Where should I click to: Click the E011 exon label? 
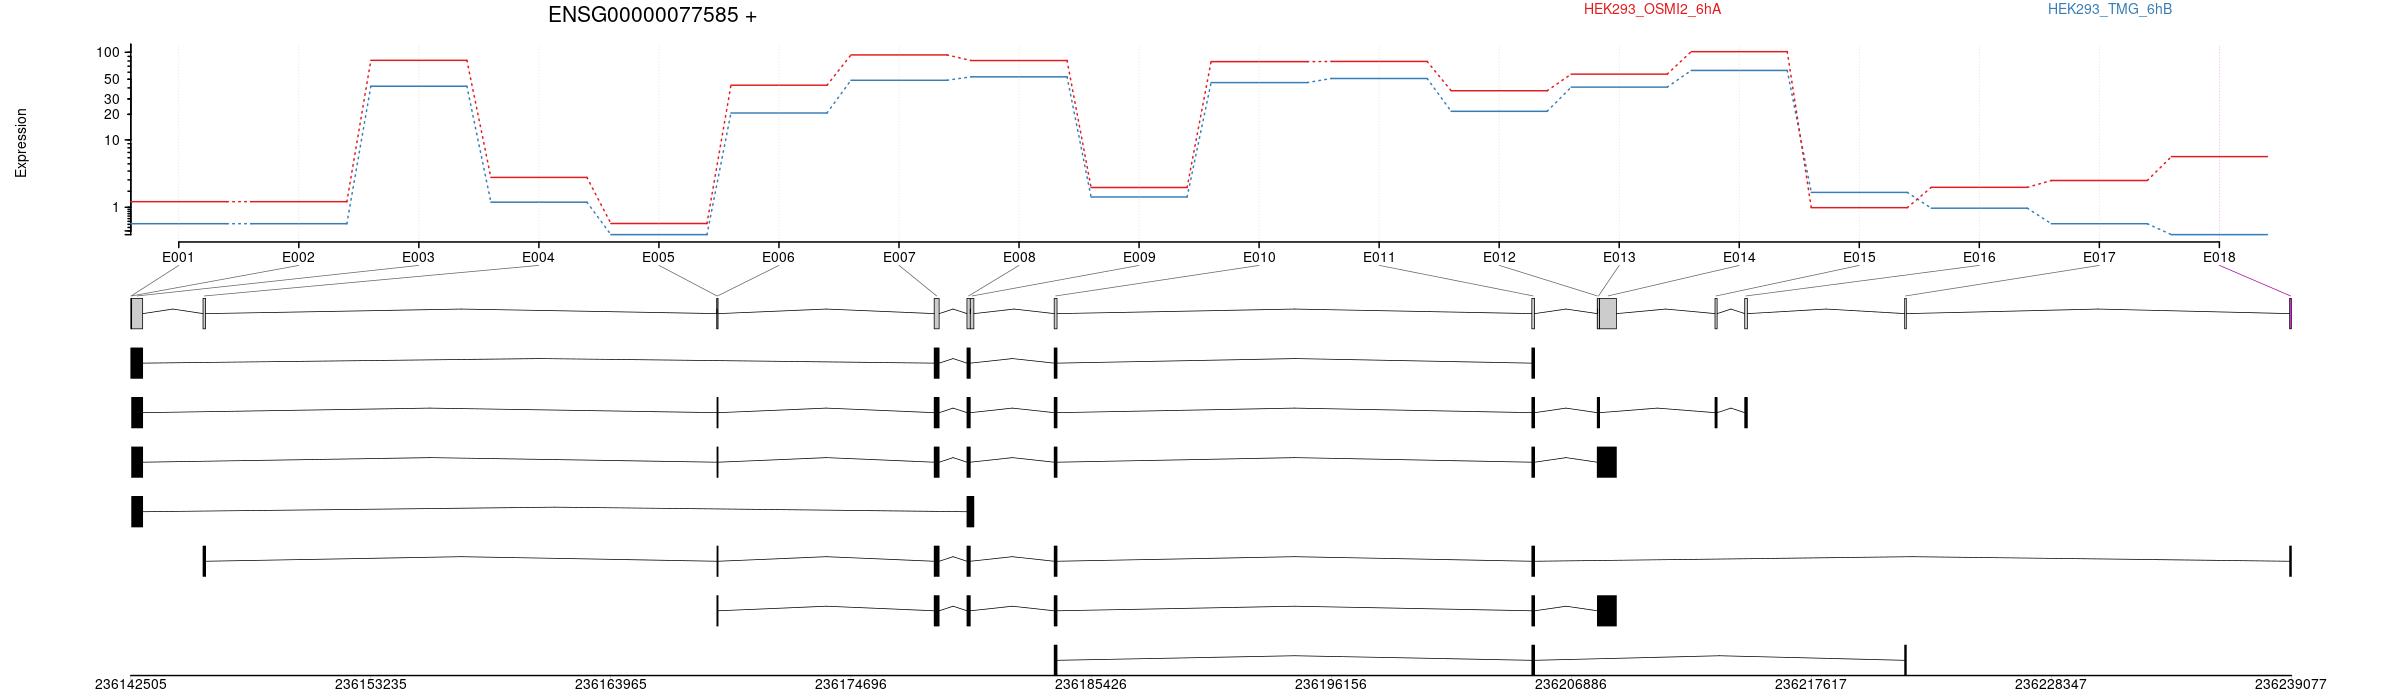click(x=1379, y=257)
